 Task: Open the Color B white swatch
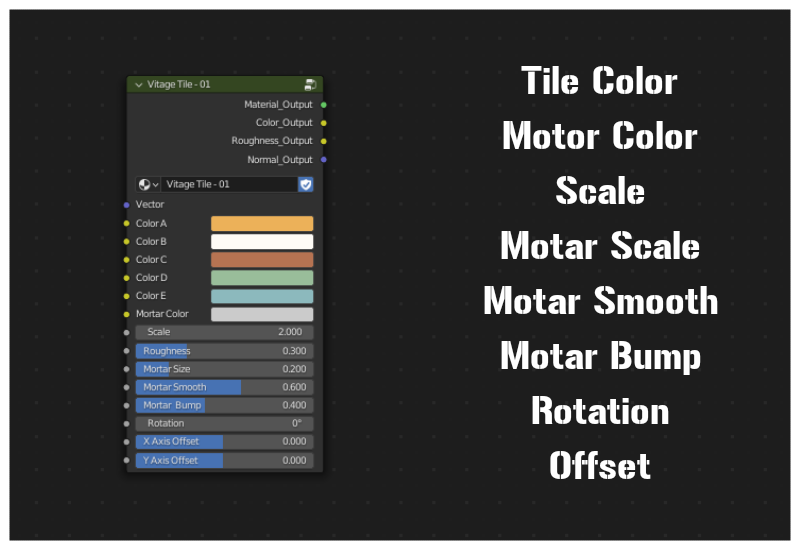click(x=262, y=241)
